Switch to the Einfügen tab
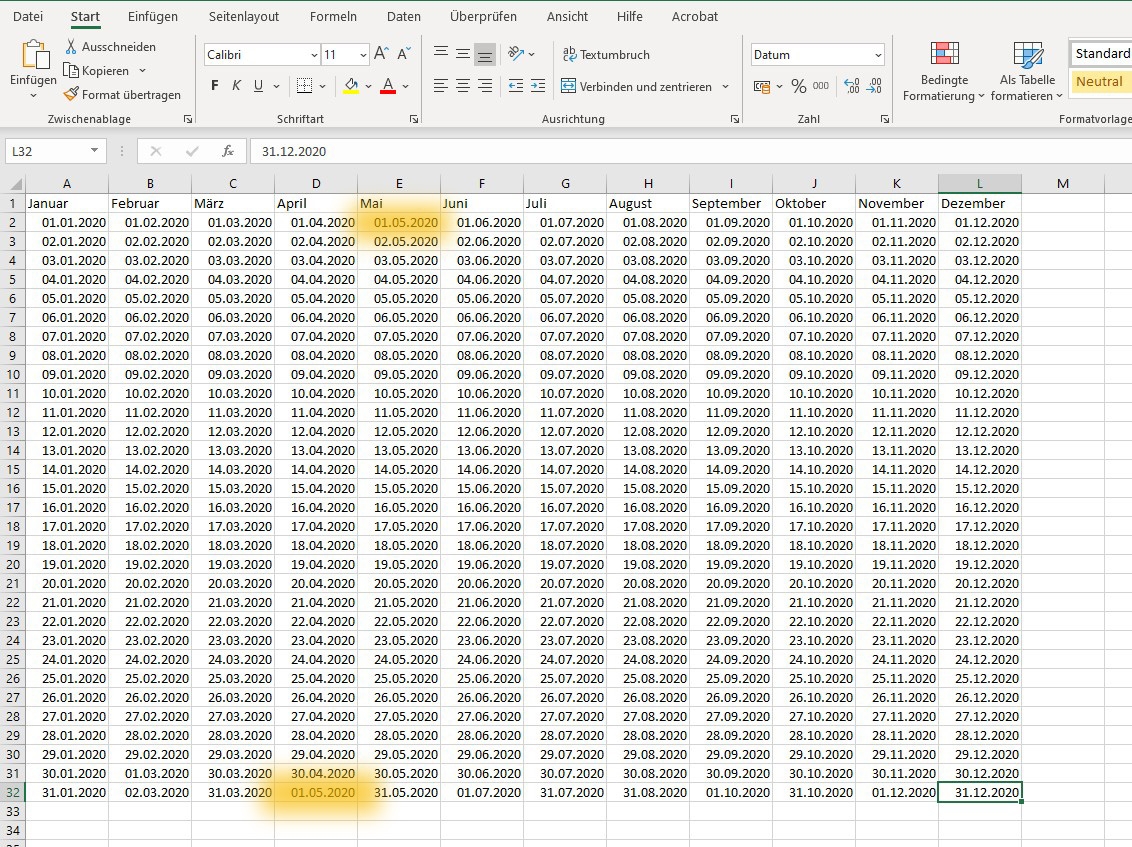 (152, 16)
